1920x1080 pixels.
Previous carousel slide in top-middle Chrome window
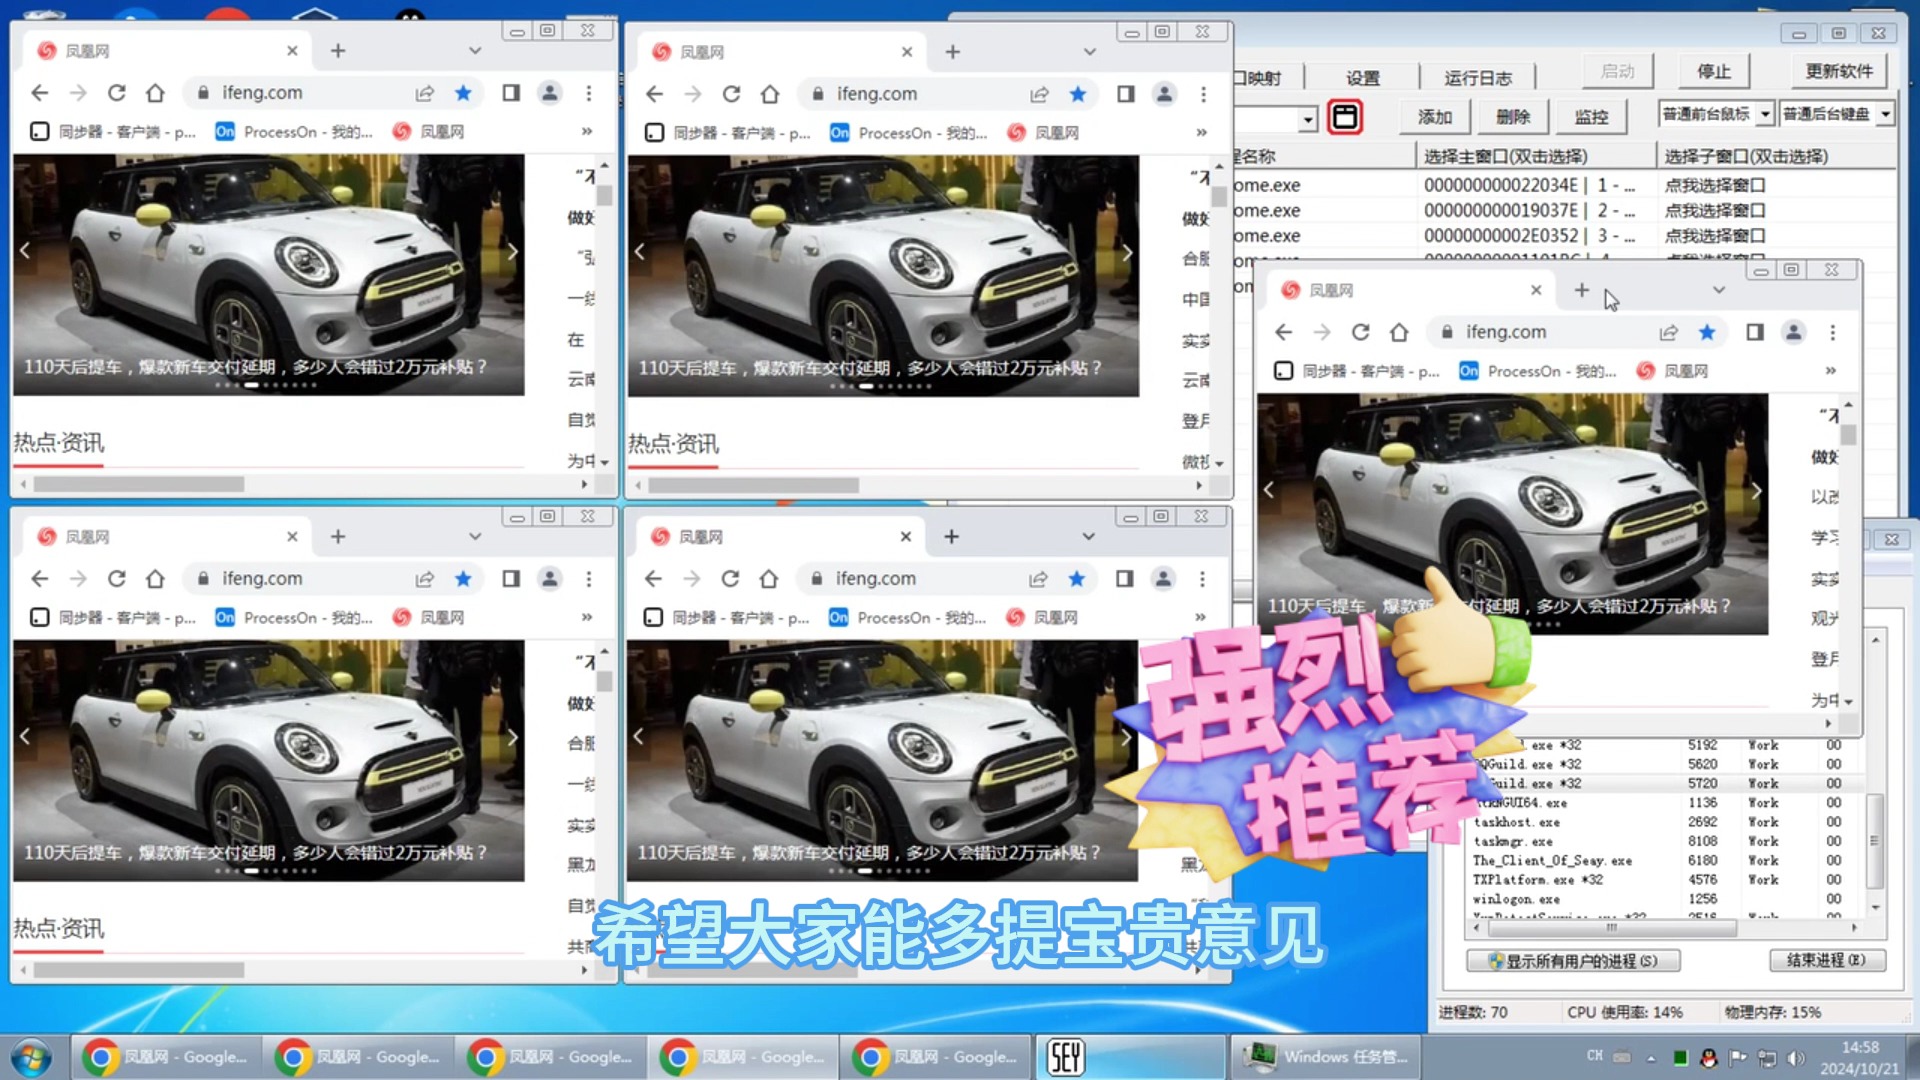pyautogui.click(x=640, y=252)
